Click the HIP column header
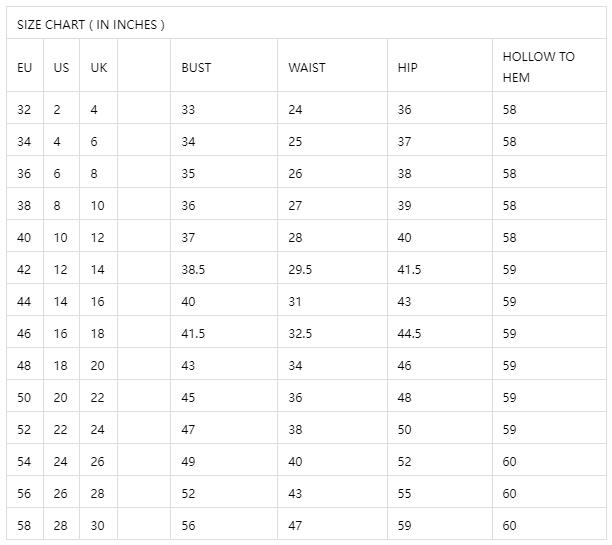The width and height of the screenshot is (612, 545). tap(407, 68)
